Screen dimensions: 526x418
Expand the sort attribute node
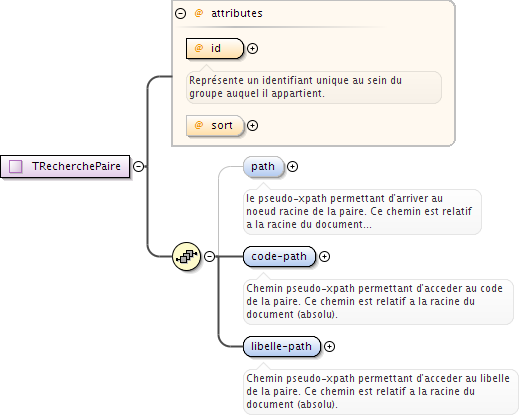click(x=252, y=125)
